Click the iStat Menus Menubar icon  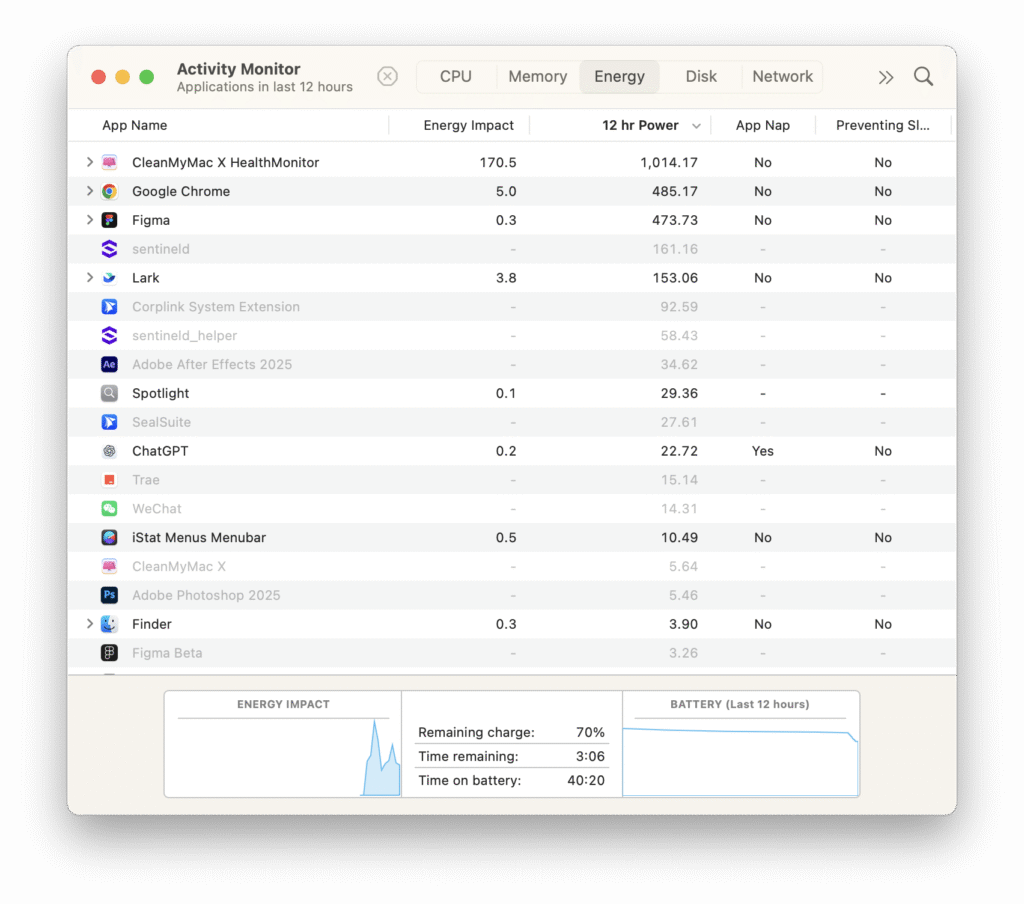click(x=109, y=538)
